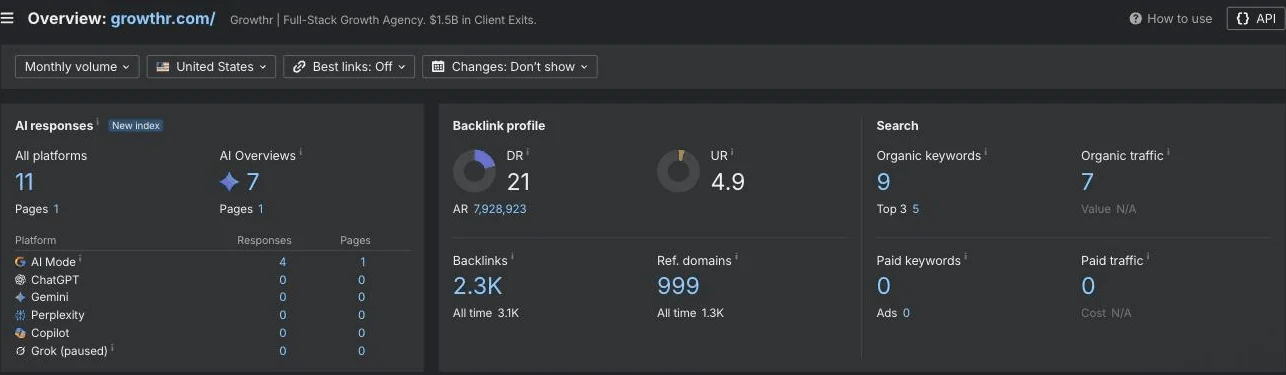The height and width of the screenshot is (375, 1286).
Task: Open Top 3 keywords value 5
Action: pyautogui.click(x=916, y=209)
